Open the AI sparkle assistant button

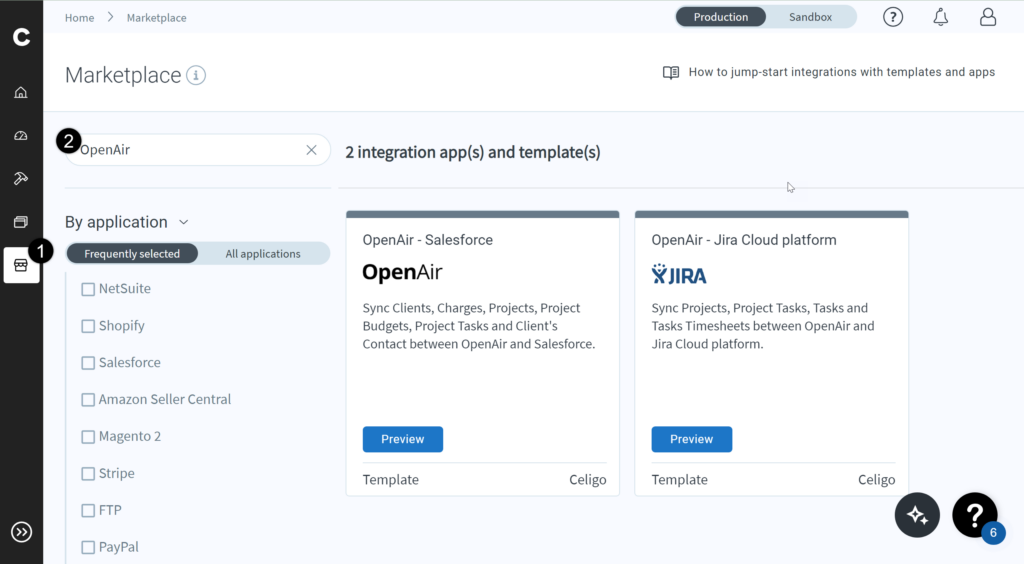917,515
